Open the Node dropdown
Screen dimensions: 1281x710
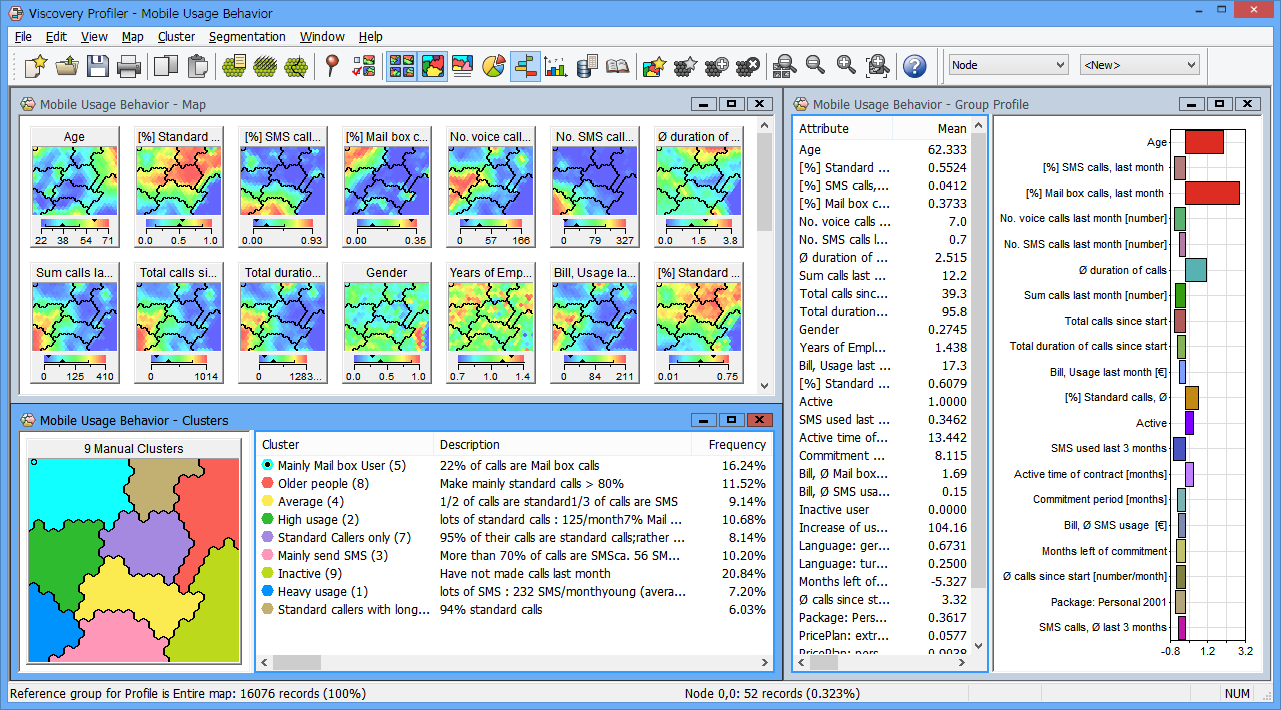tap(1008, 65)
